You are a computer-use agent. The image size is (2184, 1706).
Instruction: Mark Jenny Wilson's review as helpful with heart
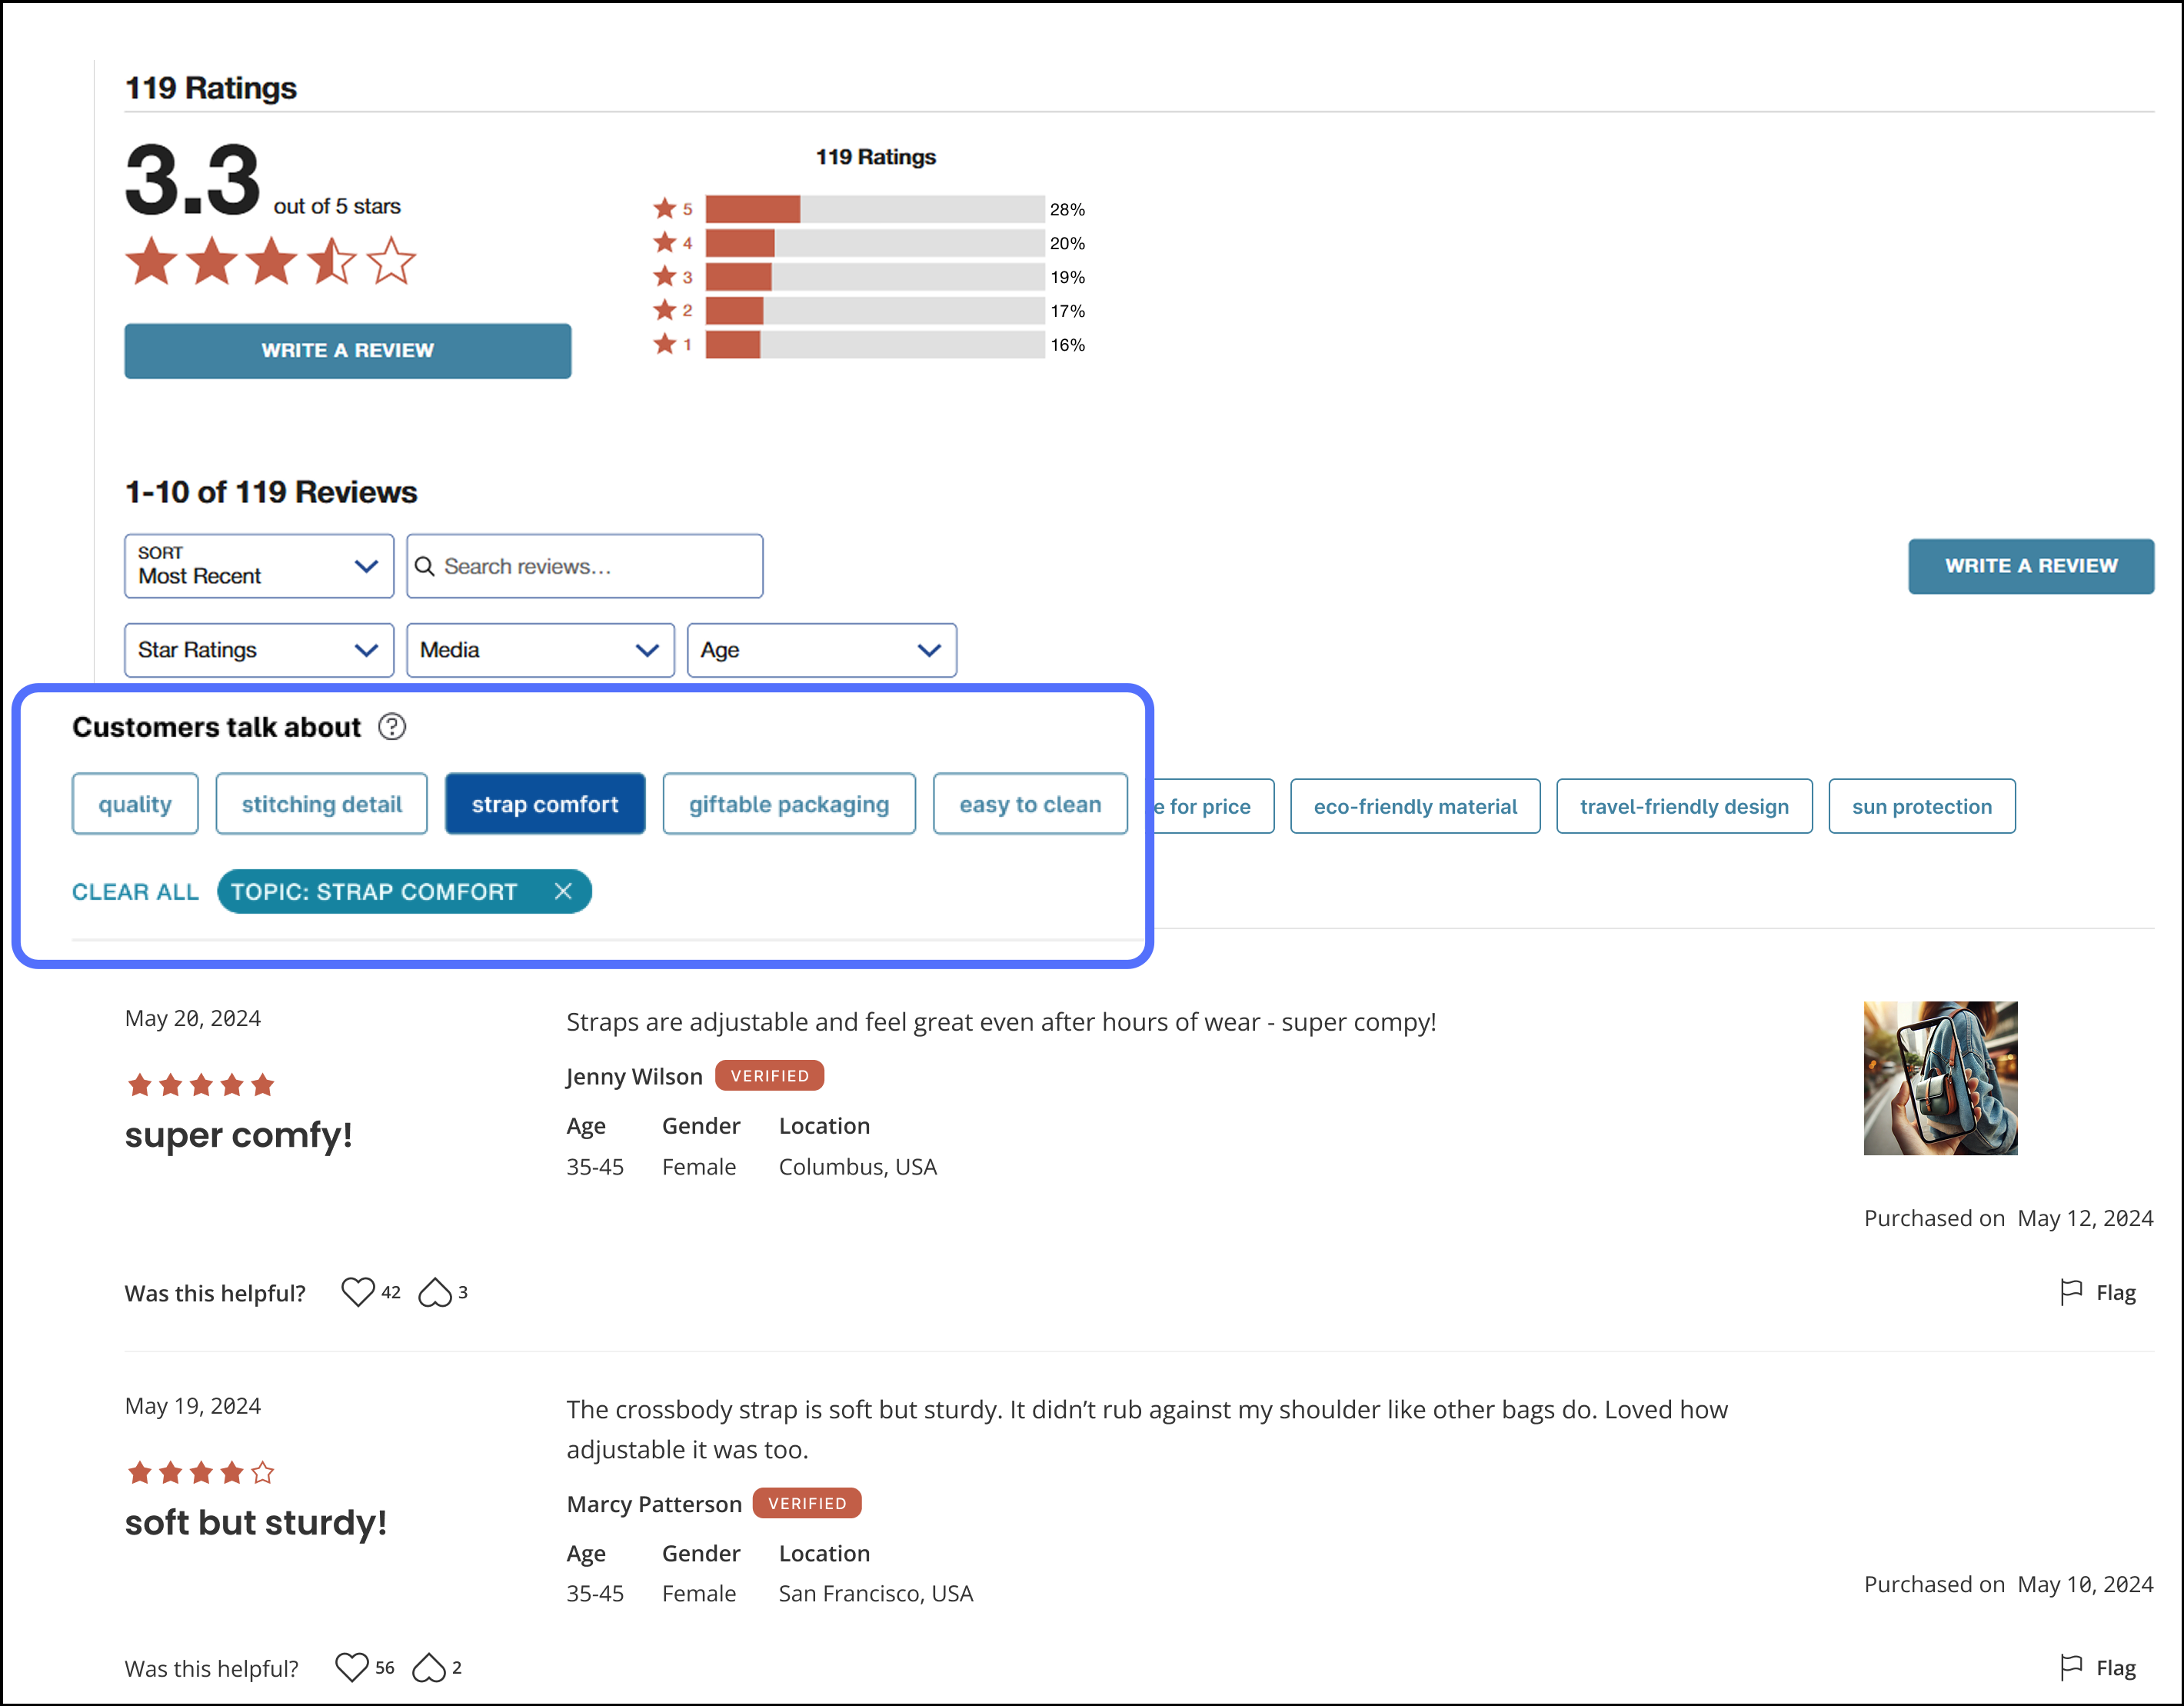(x=358, y=1292)
